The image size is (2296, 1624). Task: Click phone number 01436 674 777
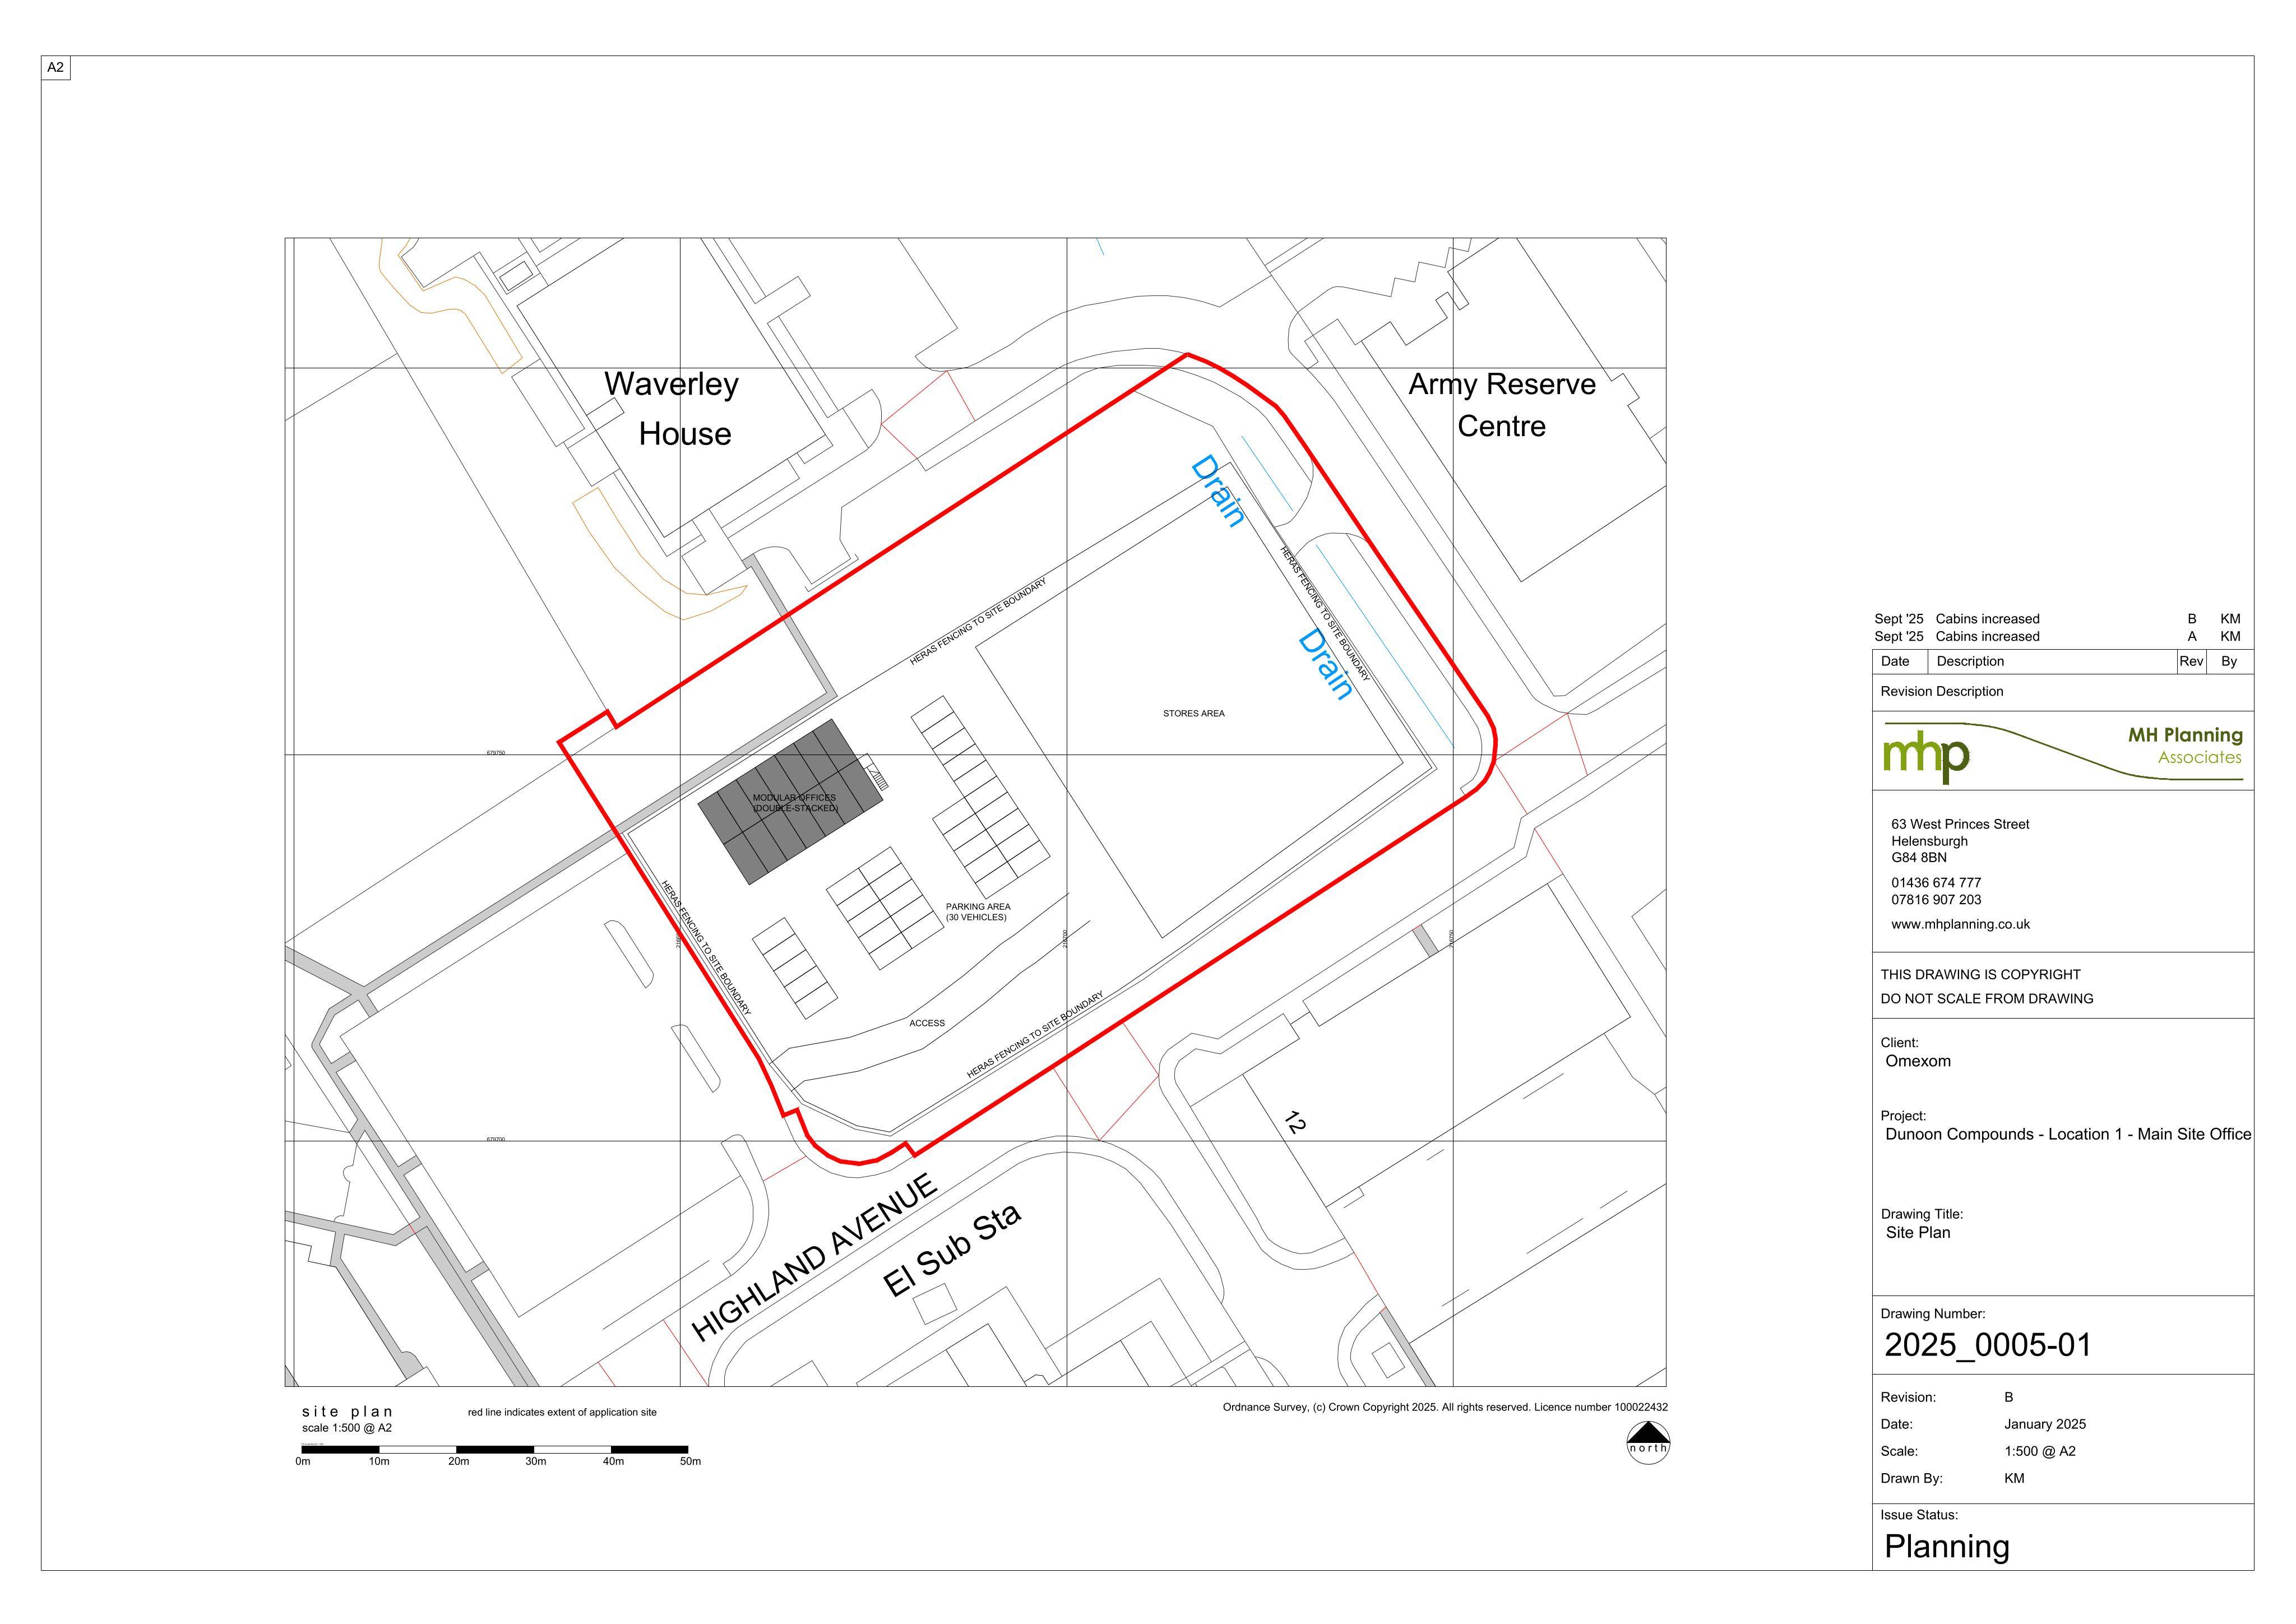click(1936, 883)
